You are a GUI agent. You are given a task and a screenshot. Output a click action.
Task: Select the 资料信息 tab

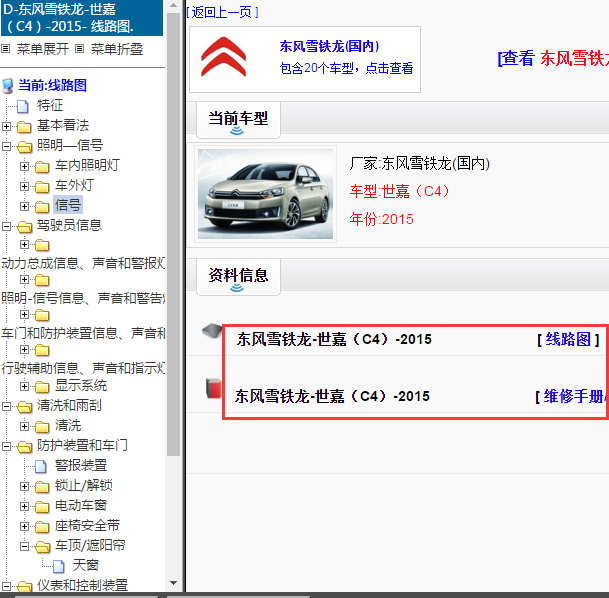tap(238, 277)
